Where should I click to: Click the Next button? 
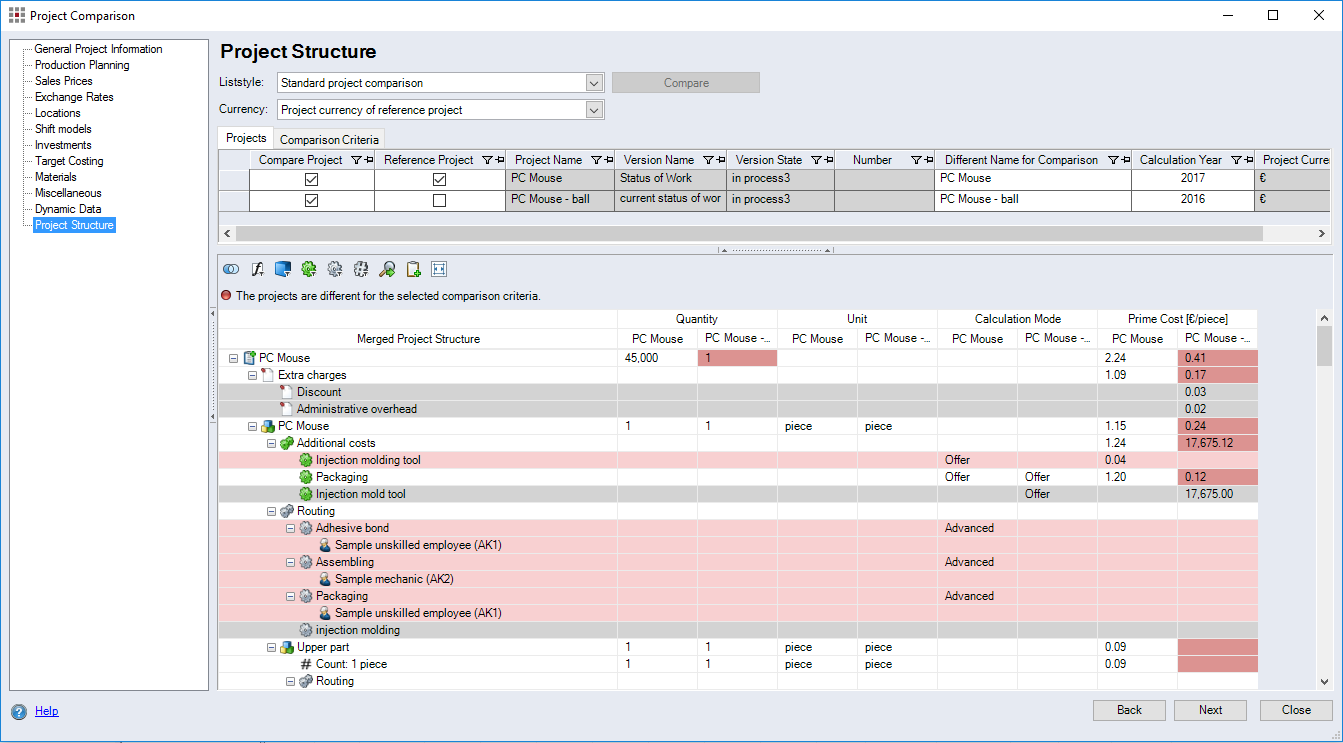click(1210, 710)
